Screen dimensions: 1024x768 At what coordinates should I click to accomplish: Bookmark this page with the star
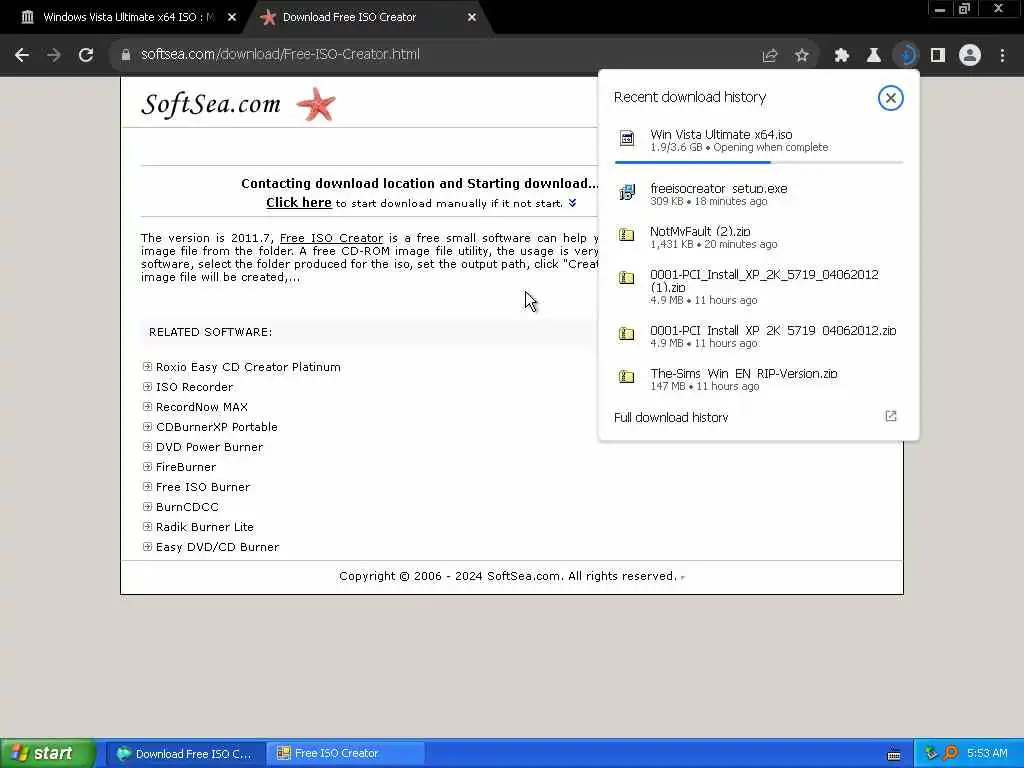pos(802,56)
